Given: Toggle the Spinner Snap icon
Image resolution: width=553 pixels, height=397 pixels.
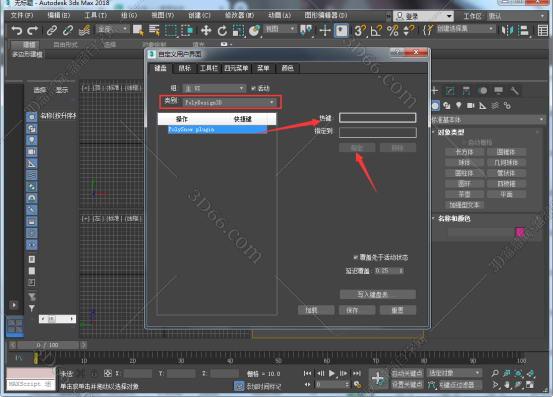Looking at the screenshot, I should pos(408,31).
